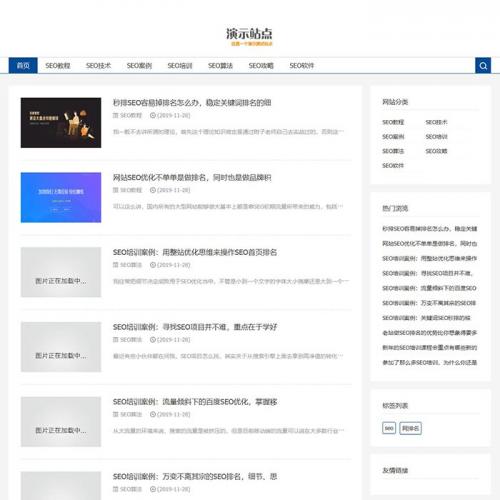This screenshot has width=500, height=500.
Task: Click category icon under 流量倾斜下的百度SEO article
Action: (116, 414)
